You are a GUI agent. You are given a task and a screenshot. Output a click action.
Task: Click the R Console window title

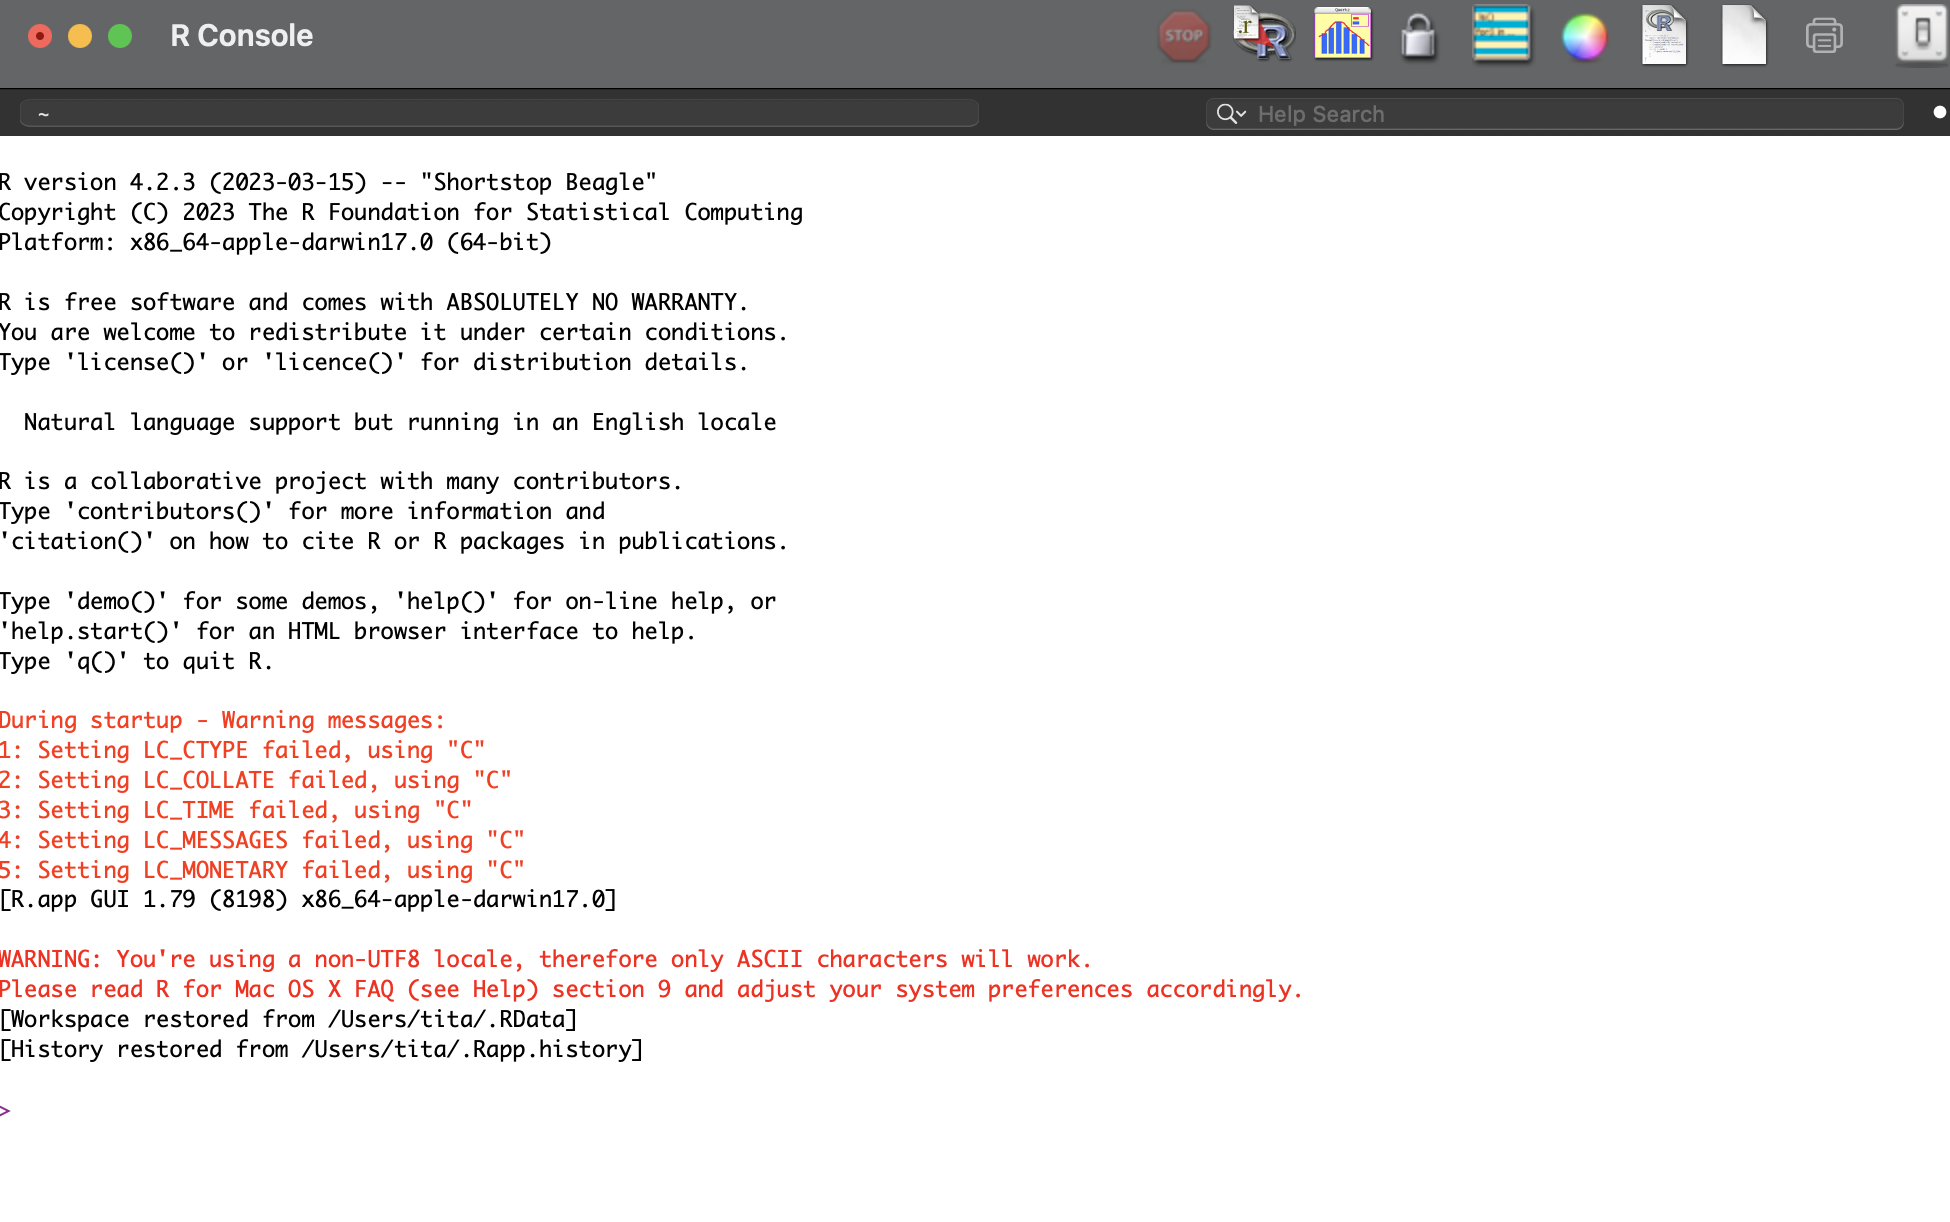click(241, 36)
